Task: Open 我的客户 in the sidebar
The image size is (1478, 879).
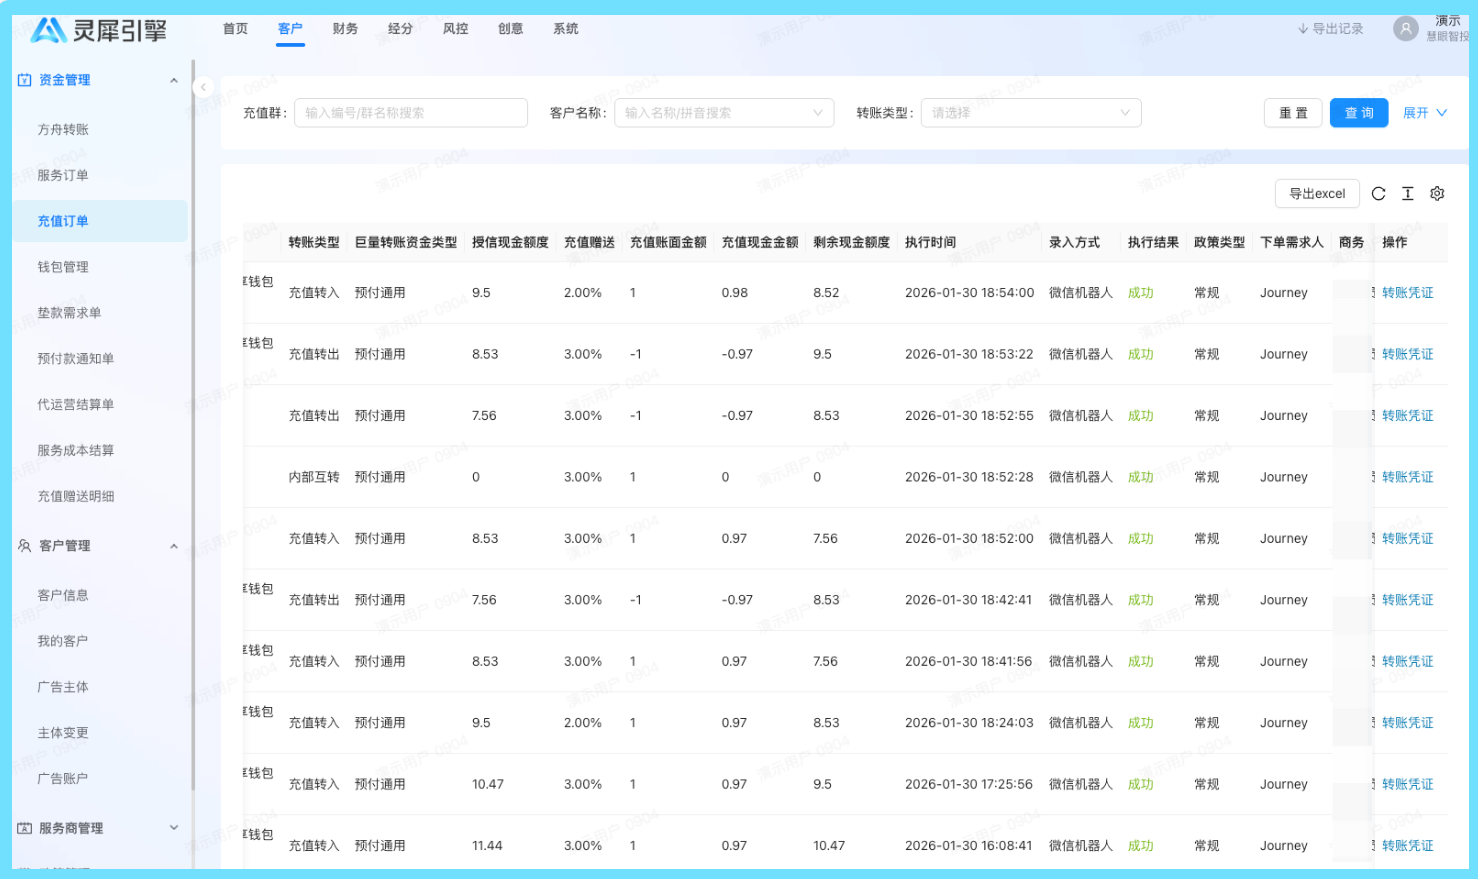Action: 100,641
